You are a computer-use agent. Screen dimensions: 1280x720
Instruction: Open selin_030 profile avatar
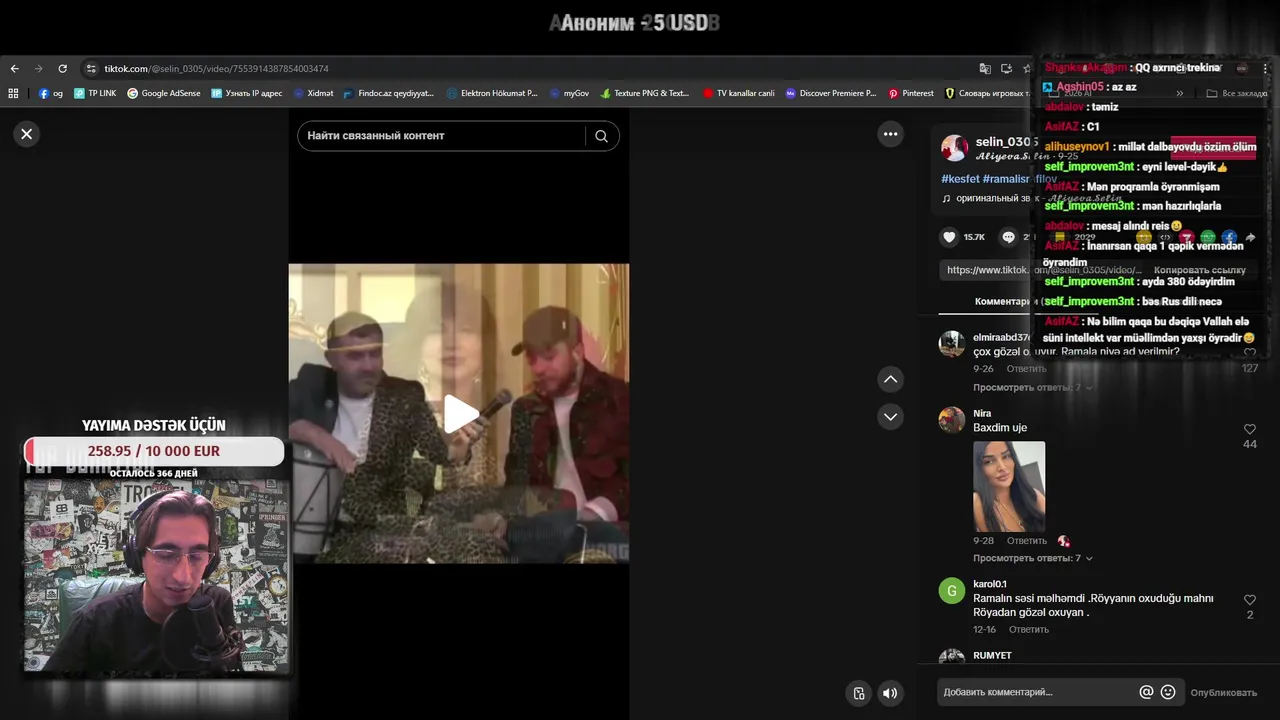pos(954,148)
